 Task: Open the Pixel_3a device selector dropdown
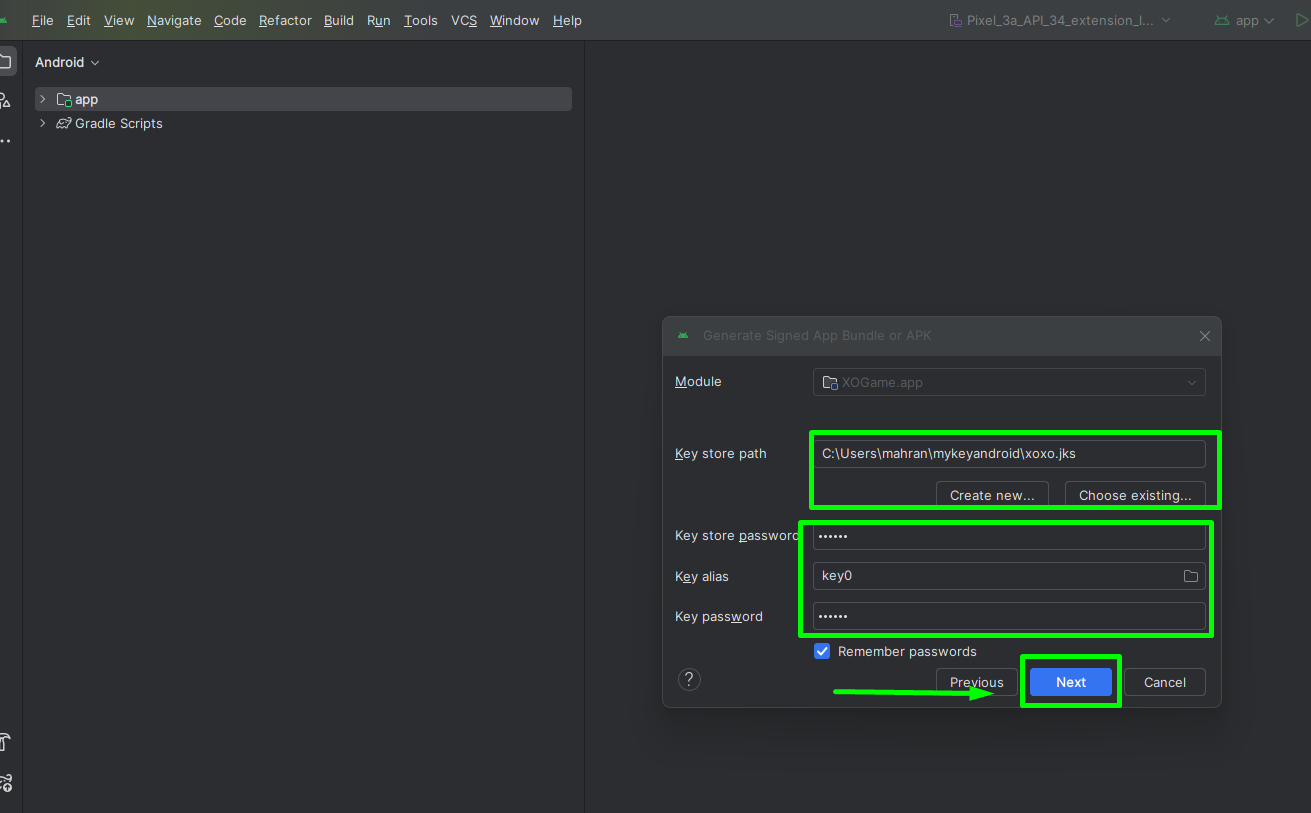[x=1059, y=20]
